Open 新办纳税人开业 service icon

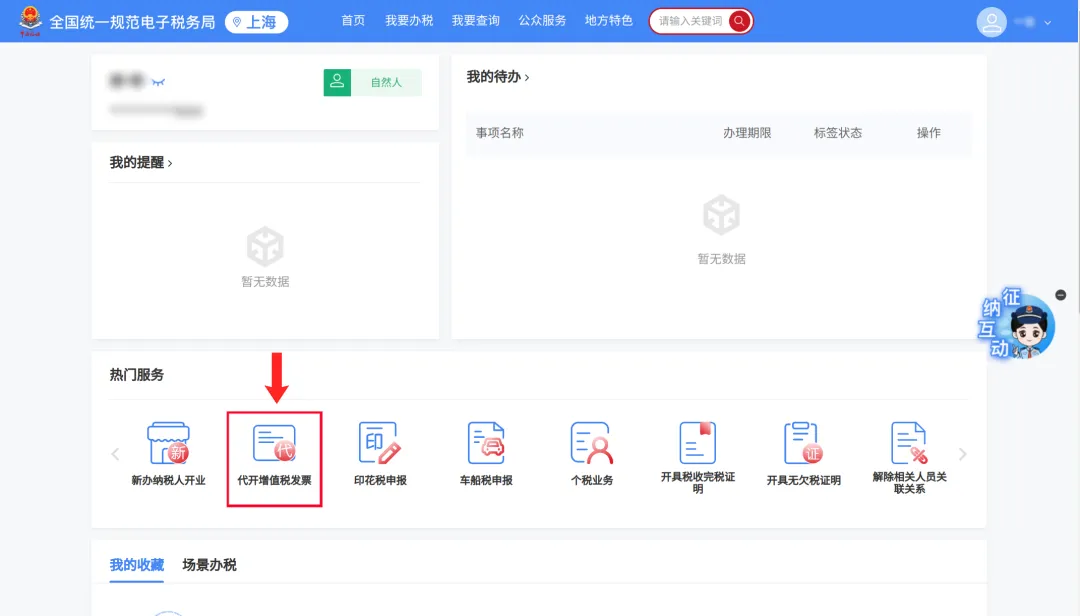[x=169, y=443]
